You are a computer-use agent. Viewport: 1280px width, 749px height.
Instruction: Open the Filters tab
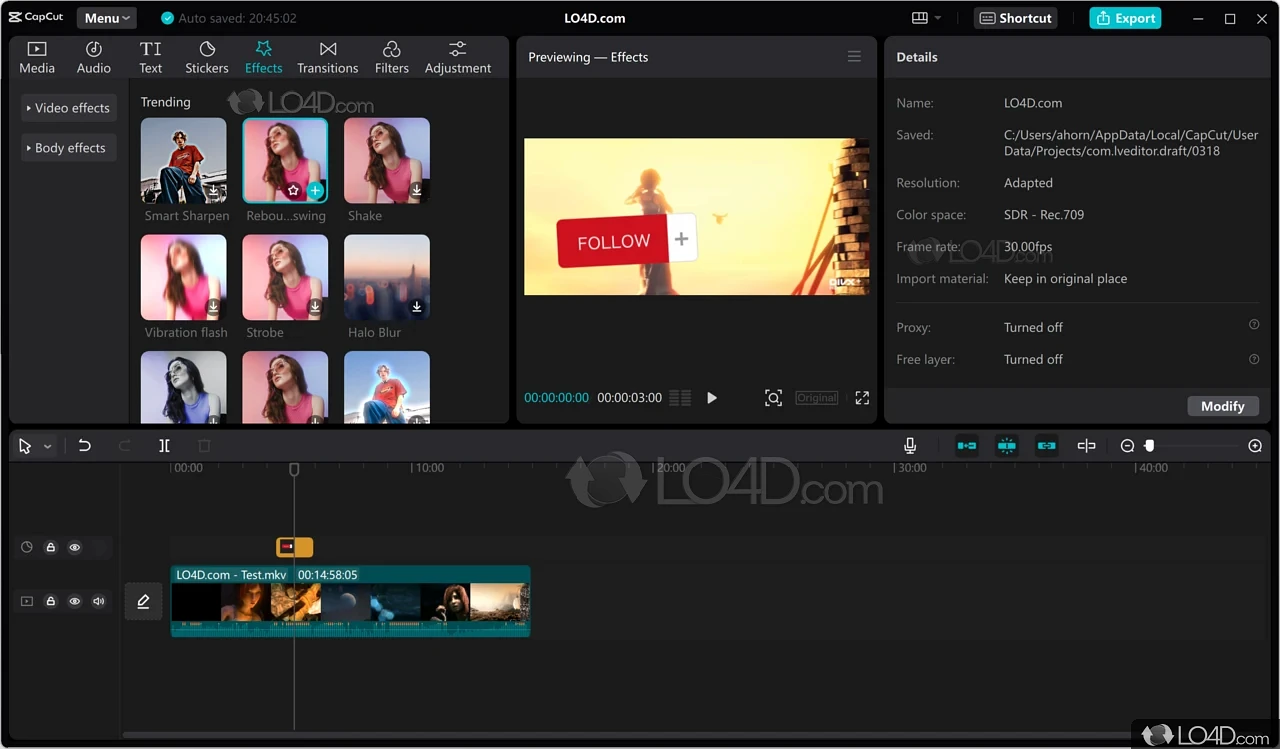(x=392, y=58)
